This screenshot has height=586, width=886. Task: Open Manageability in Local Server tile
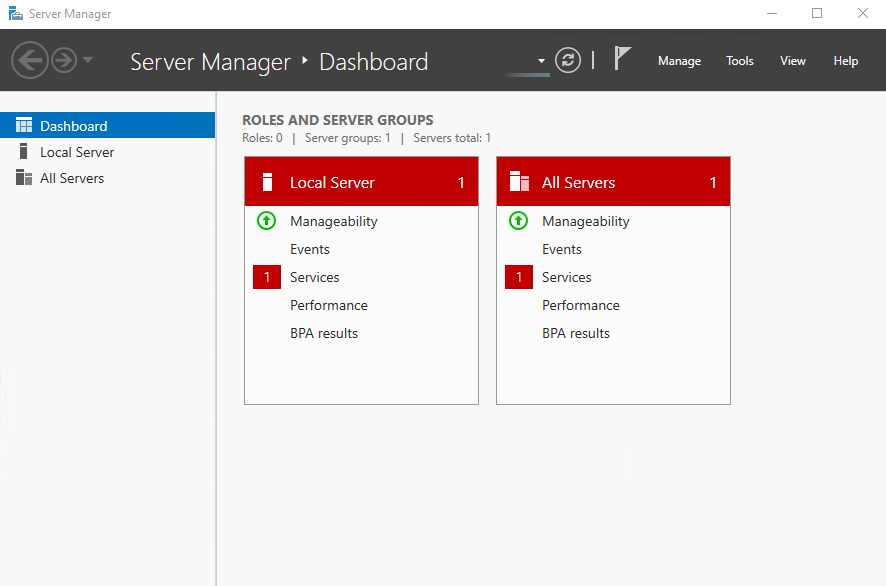coord(333,222)
